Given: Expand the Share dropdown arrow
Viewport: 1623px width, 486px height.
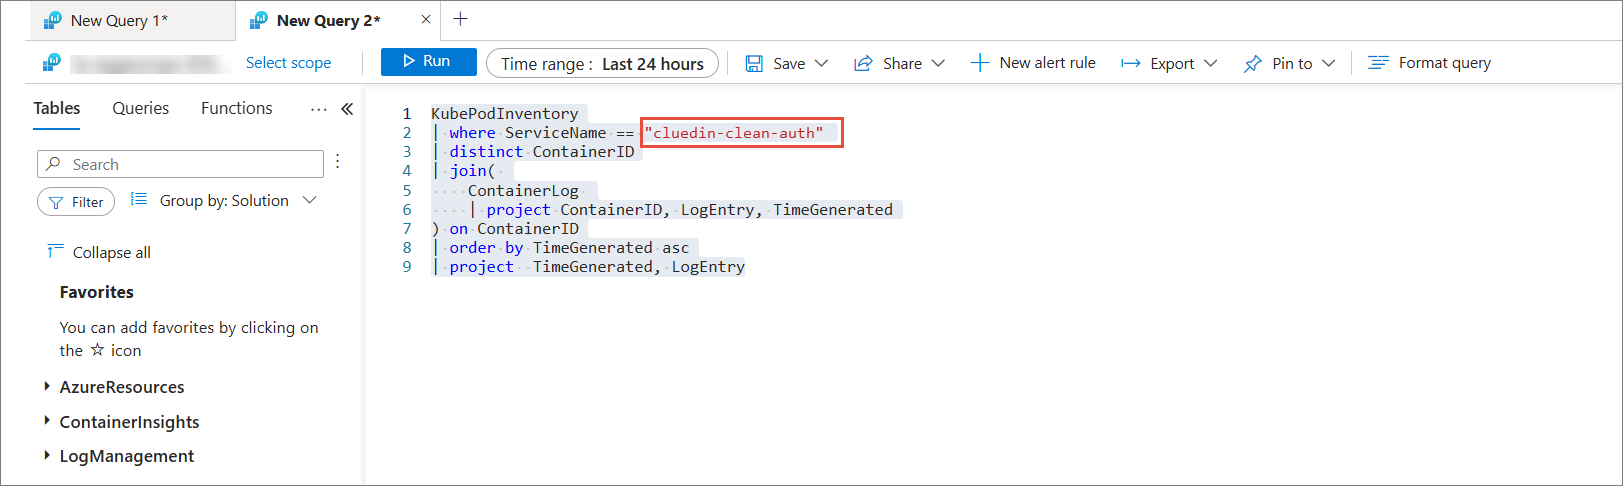Looking at the screenshot, I should point(938,63).
